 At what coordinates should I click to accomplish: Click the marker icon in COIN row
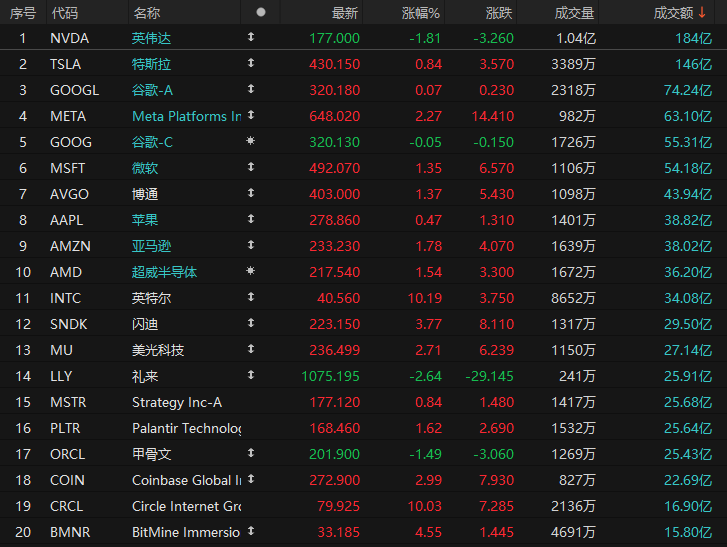(250, 479)
